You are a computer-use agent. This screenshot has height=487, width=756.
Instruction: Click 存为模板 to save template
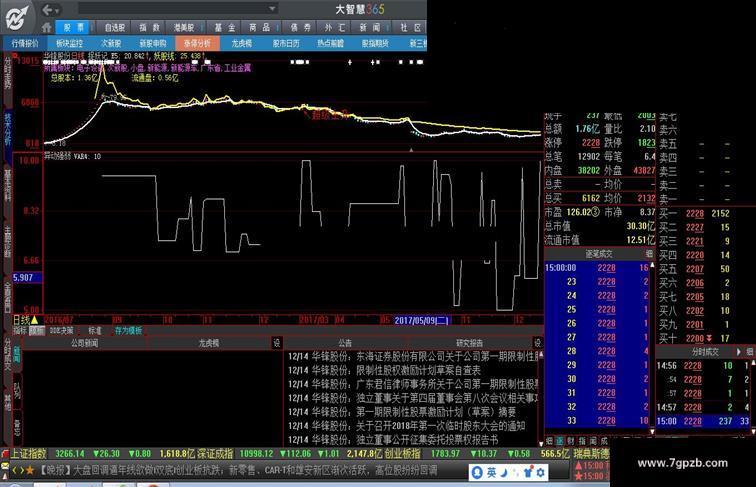coord(128,331)
